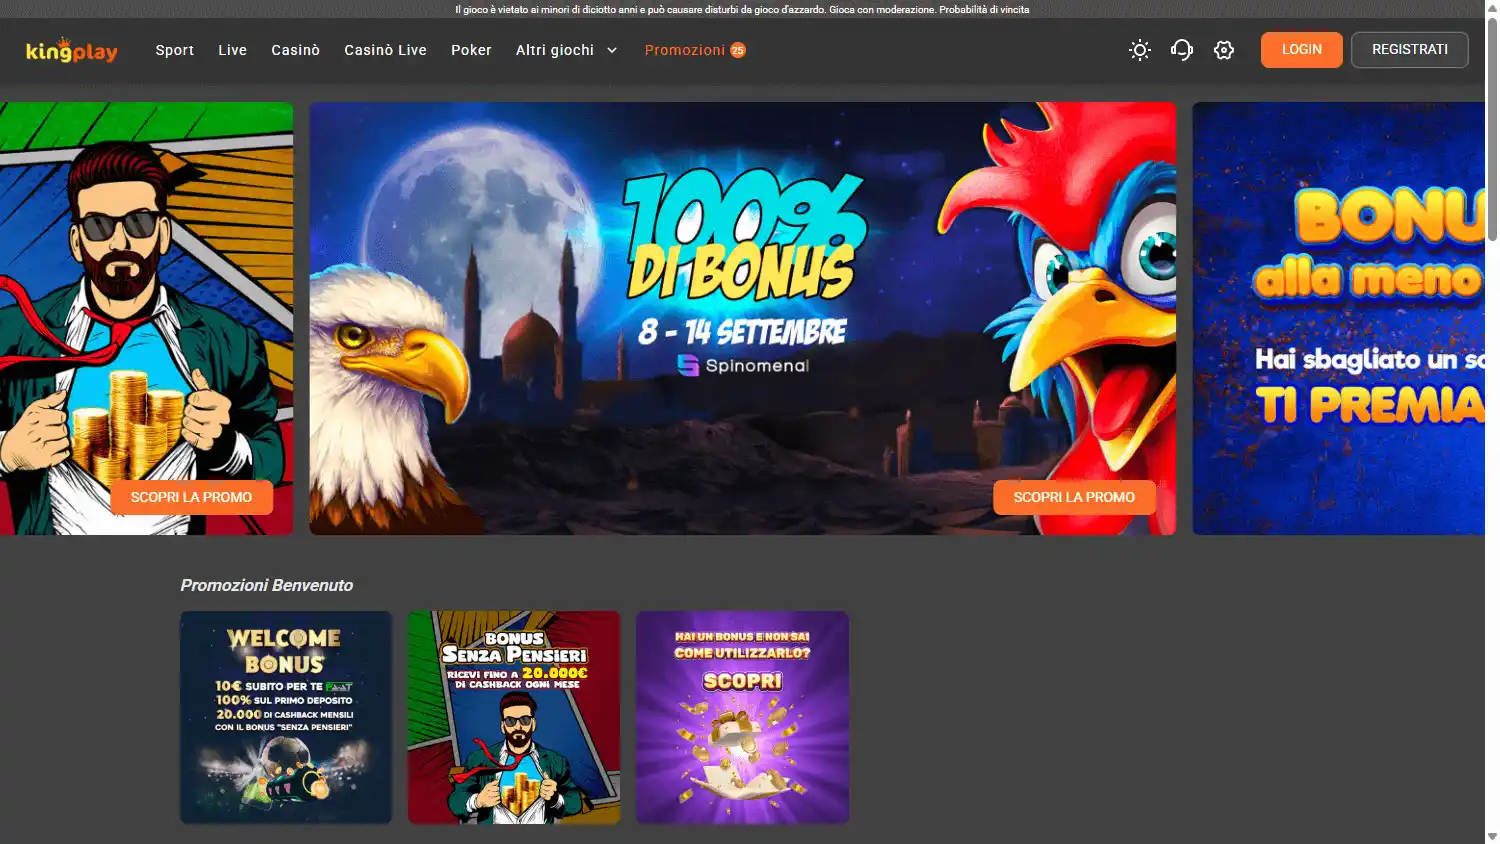This screenshot has width=1500, height=844.
Task: Click the Promozioni Benvenuto heading
Action: pos(267,585)
